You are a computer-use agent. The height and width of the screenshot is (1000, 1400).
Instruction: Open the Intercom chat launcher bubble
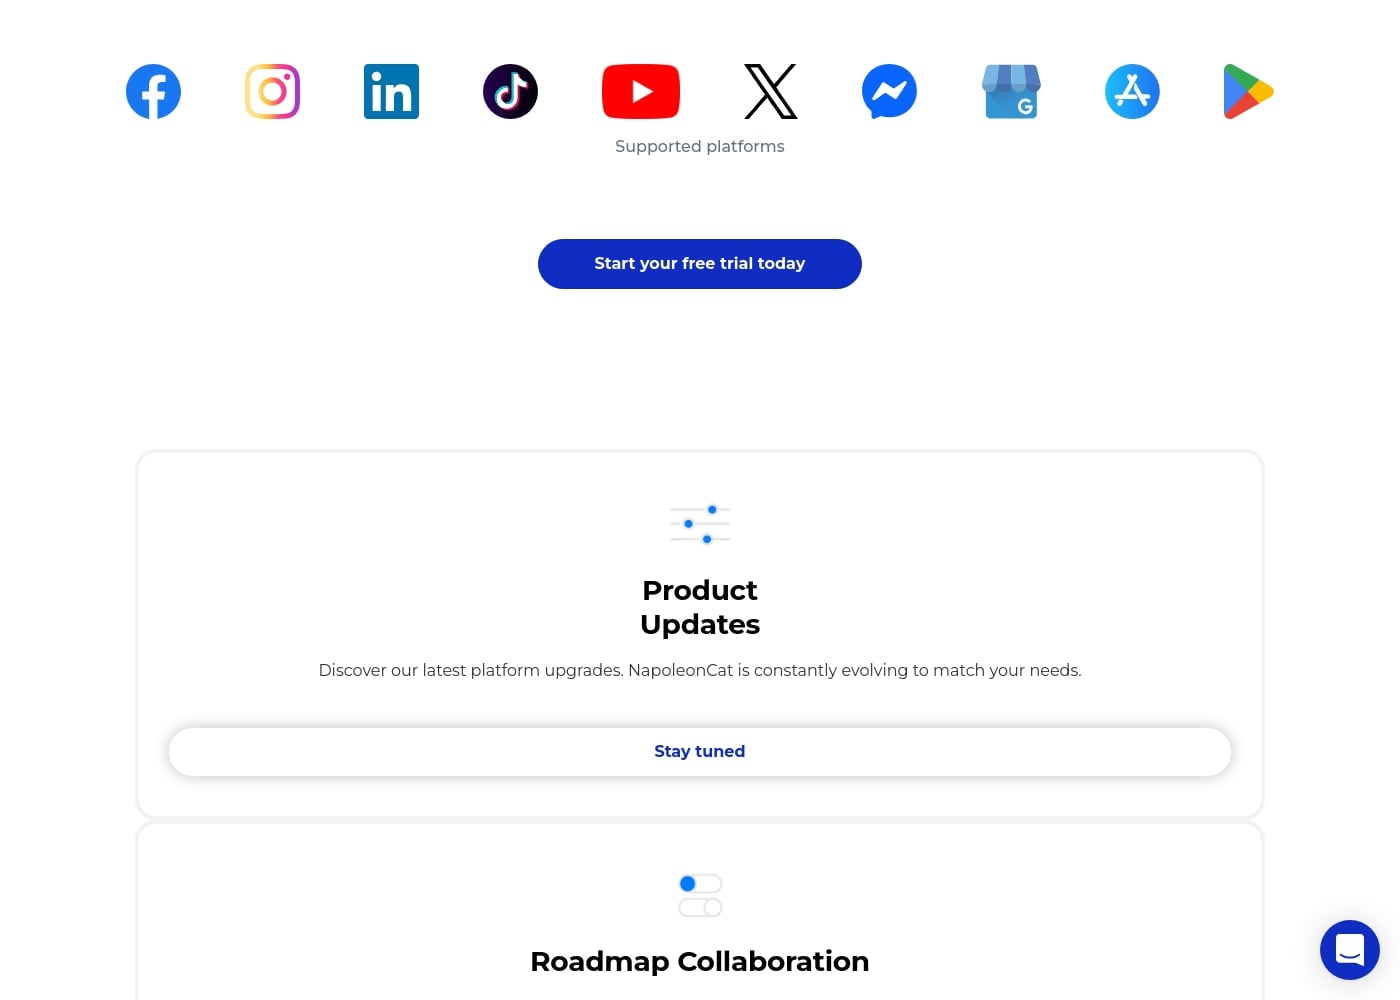click(x=1350, y=950)
